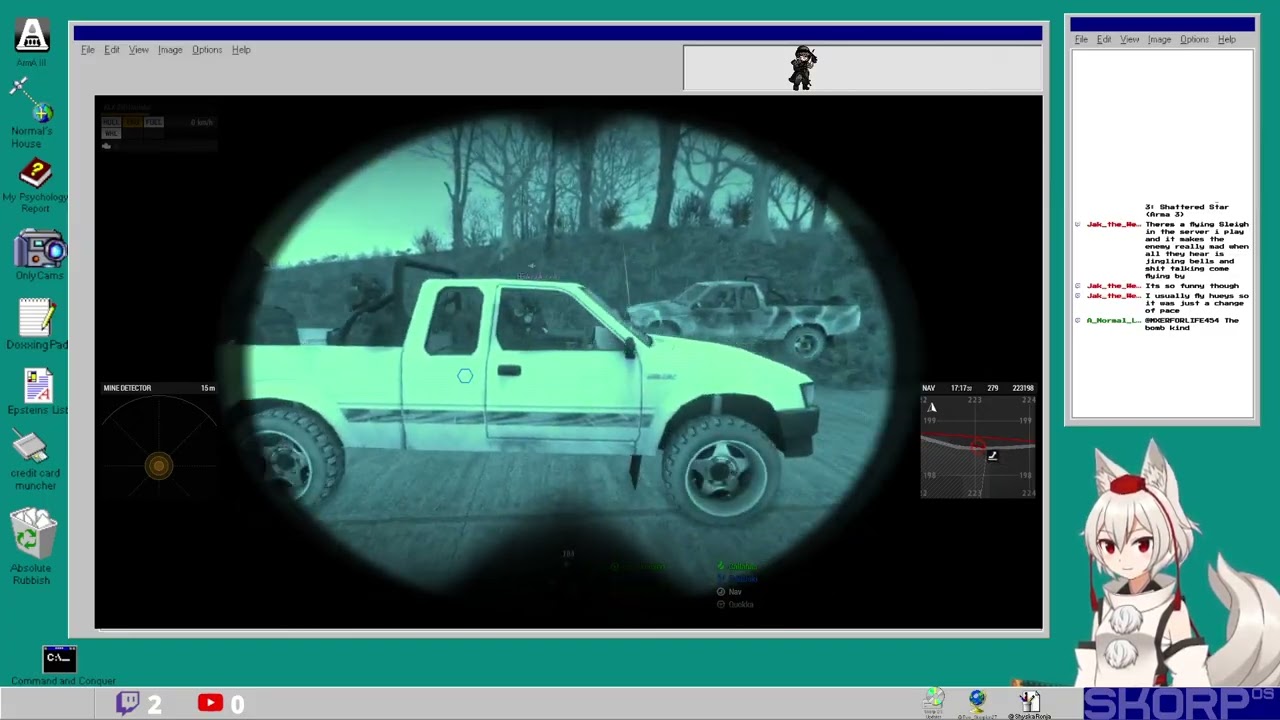This screenshot has height=720, width=1280.
Task: Click the pixel soldier character sprite
Action: coord(802,68)
